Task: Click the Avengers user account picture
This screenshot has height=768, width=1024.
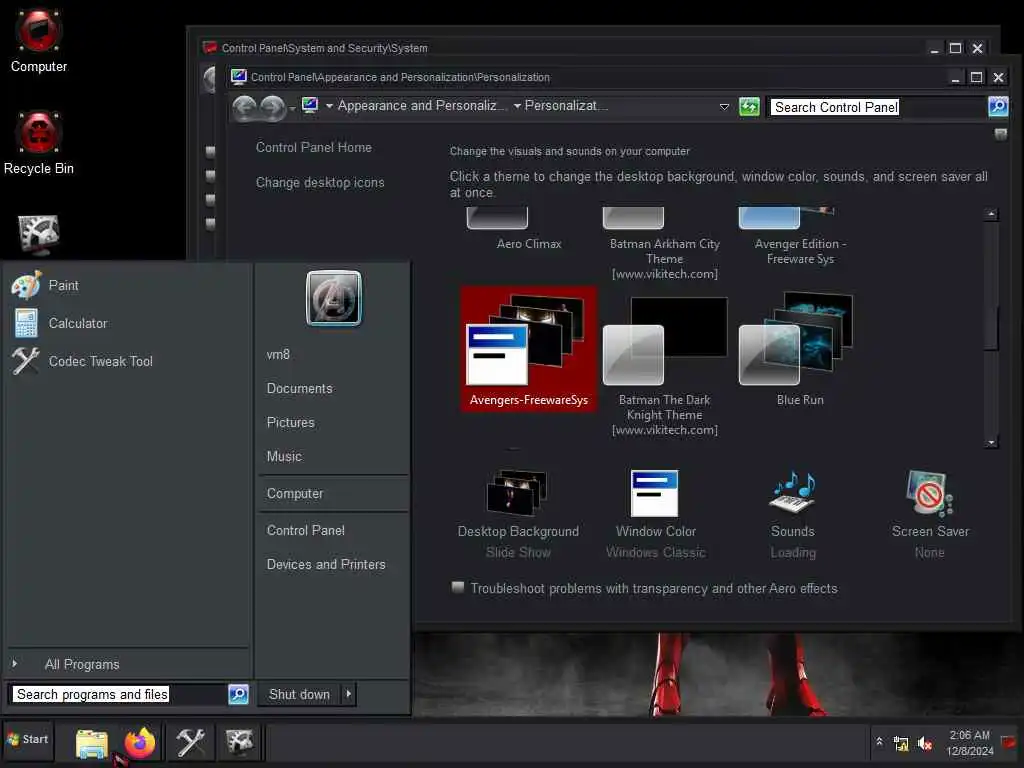Action: pos(333,298)
